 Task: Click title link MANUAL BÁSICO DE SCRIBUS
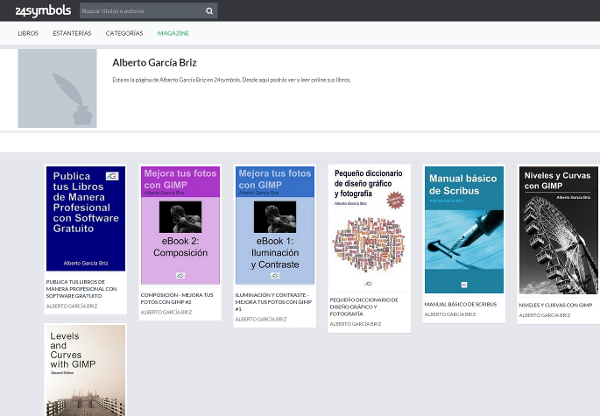click(x=461, y=304)
